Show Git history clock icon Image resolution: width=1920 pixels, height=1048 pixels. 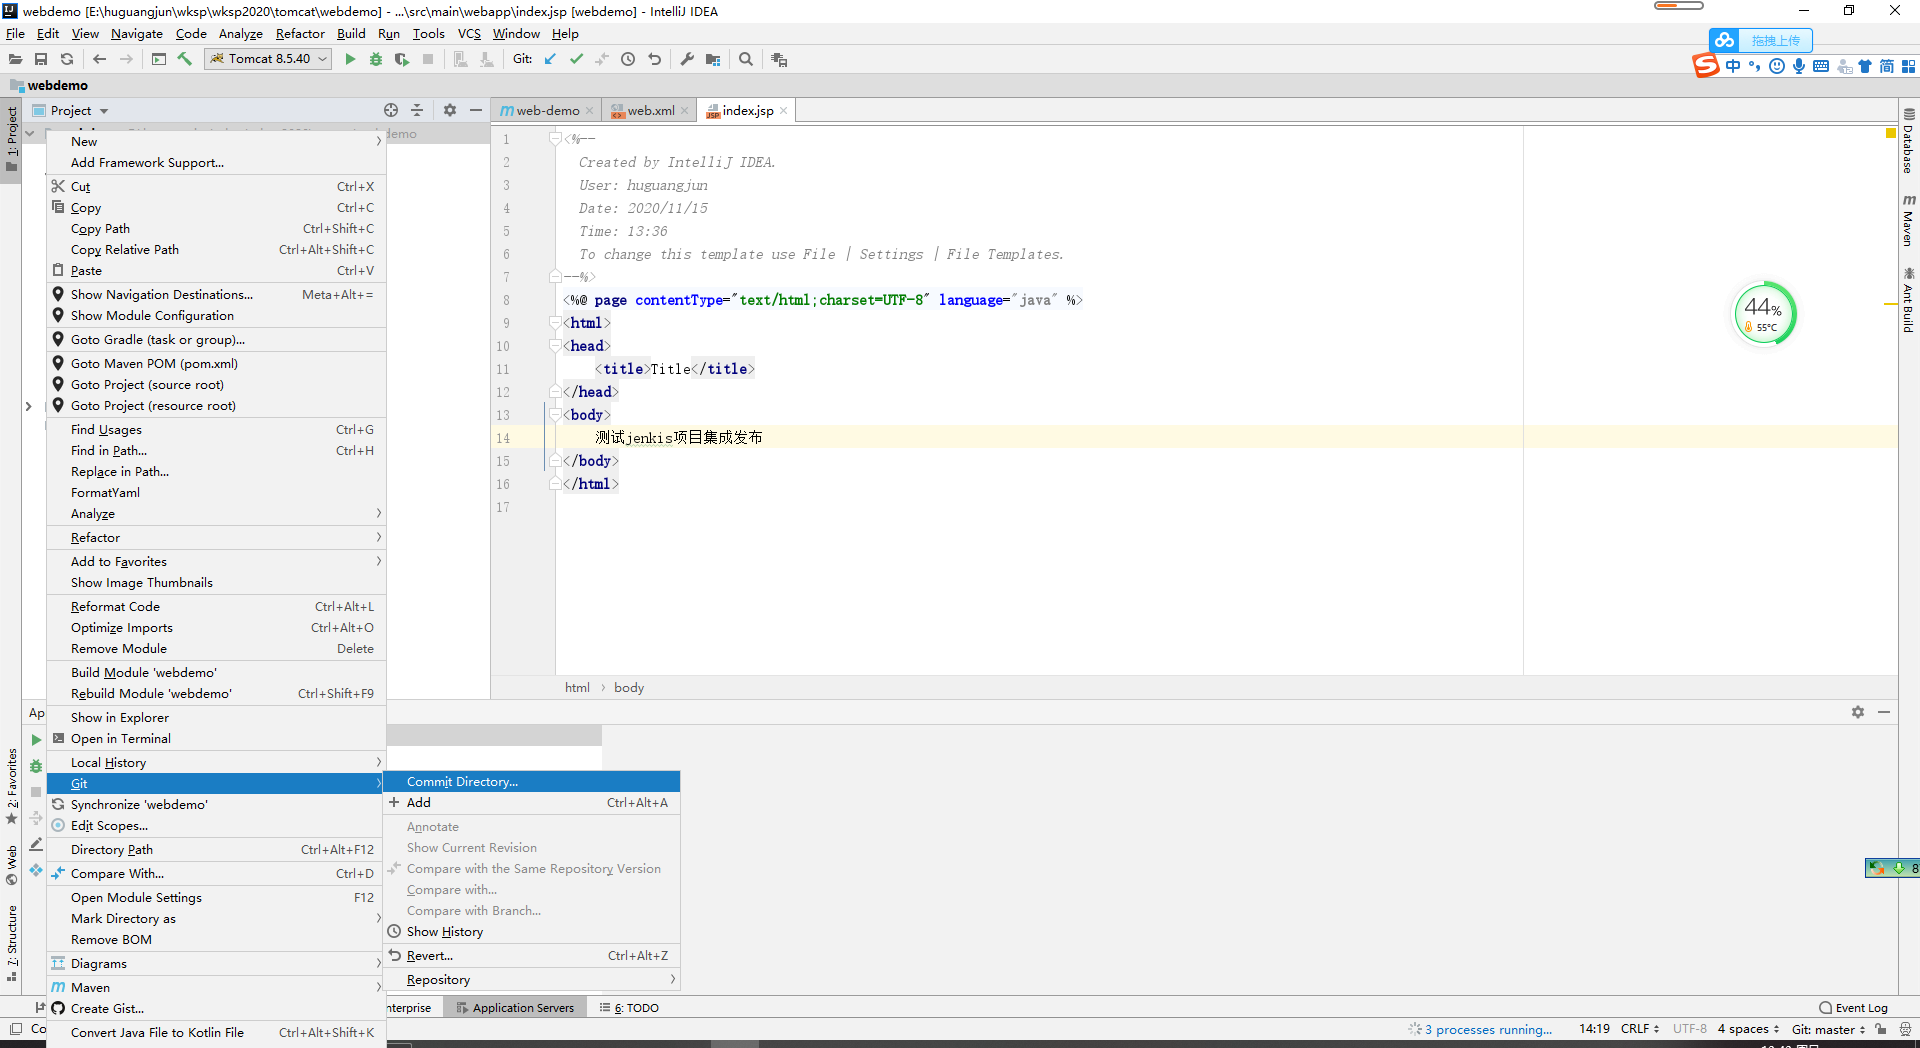(x=628, y=59)
